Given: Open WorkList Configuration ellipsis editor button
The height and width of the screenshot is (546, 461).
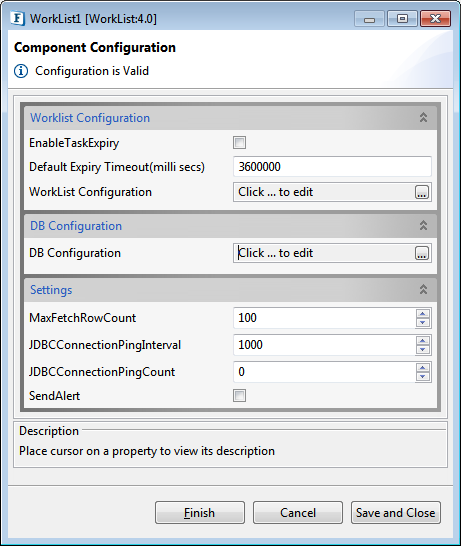Looking at the screenshot, I should point(422,192).
